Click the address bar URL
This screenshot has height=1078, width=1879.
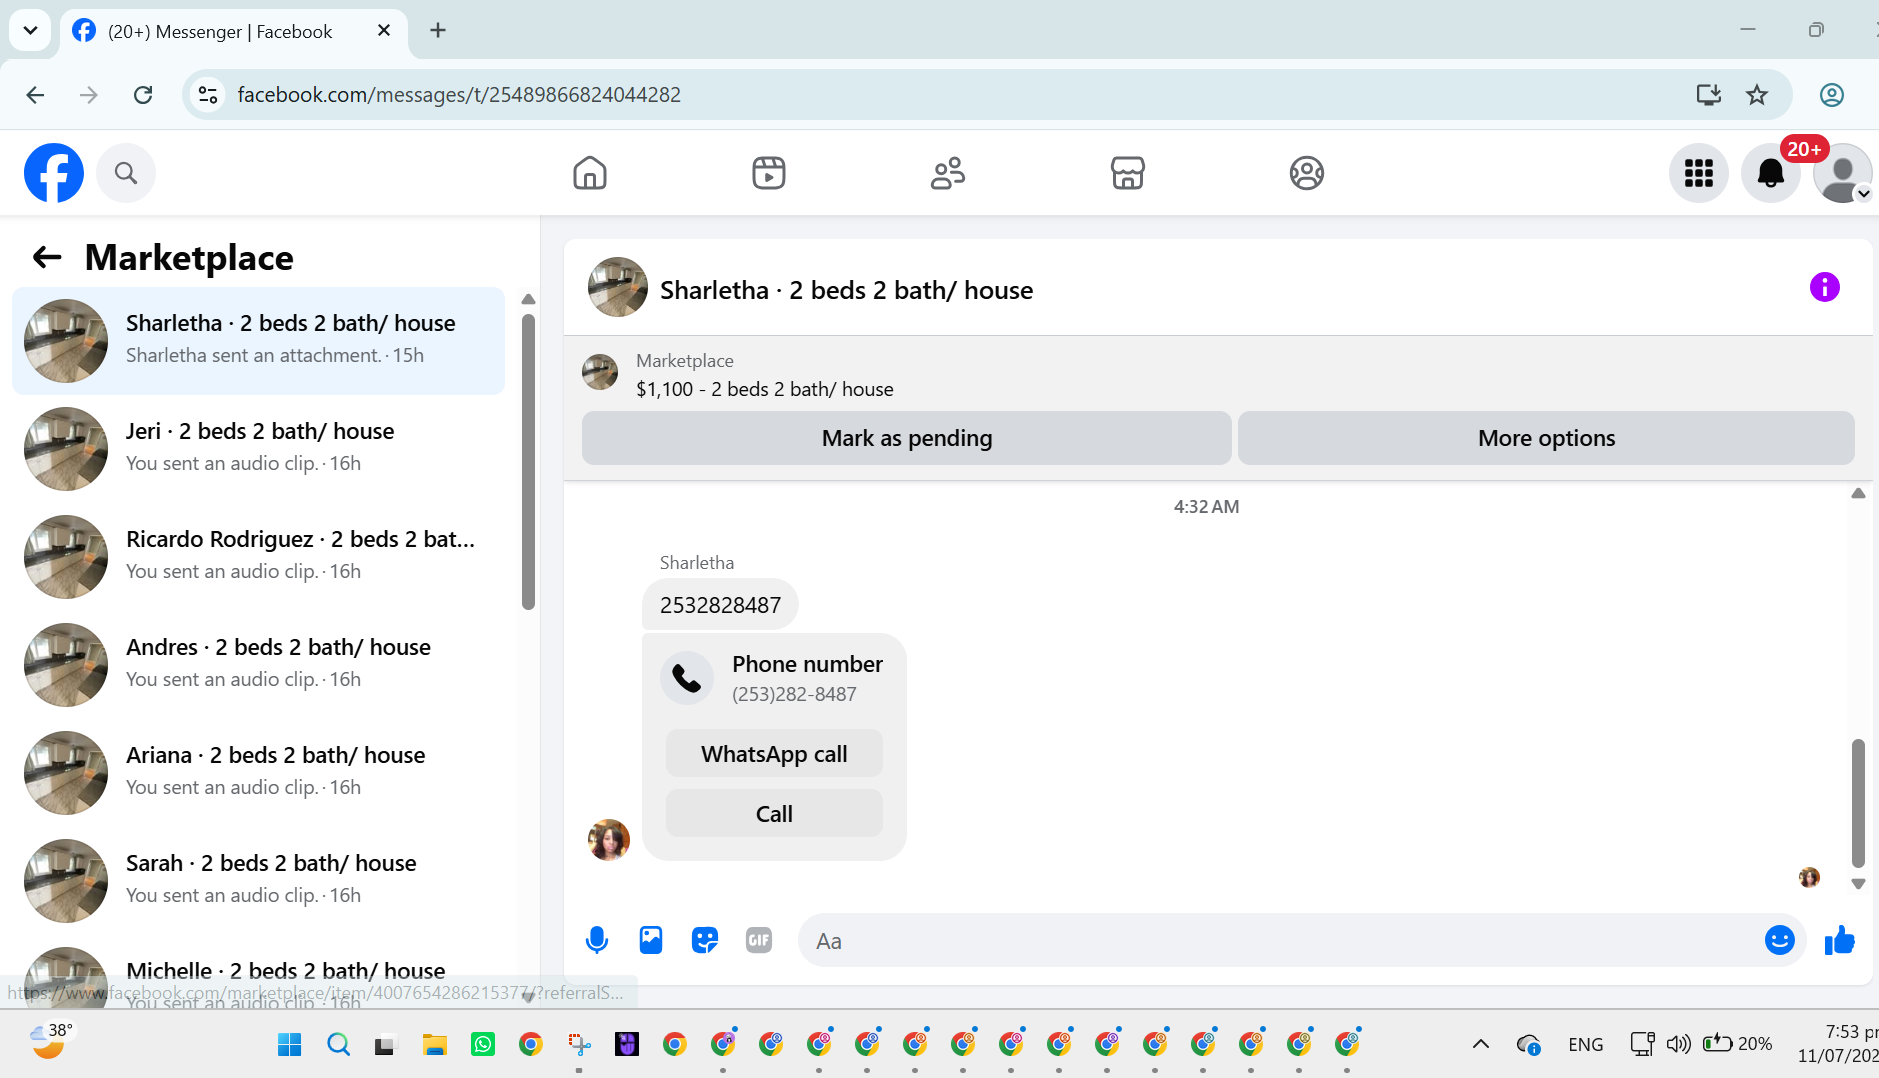tap(459, 95)
